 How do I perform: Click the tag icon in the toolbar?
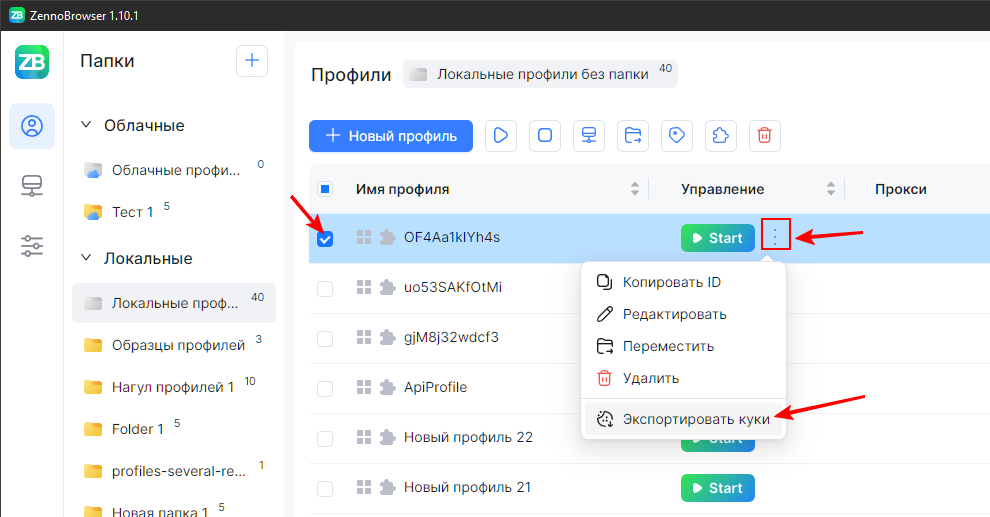677,136
